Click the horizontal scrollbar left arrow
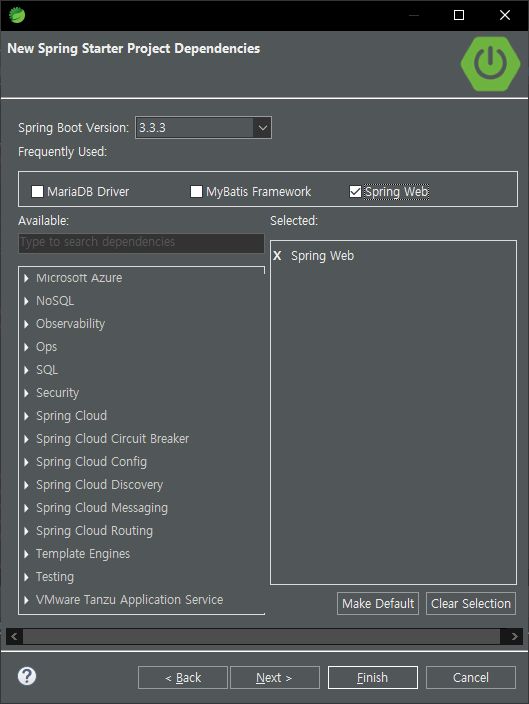Image resolution: width=529 pixels, height=704 pixels. (x=14, y=636)
